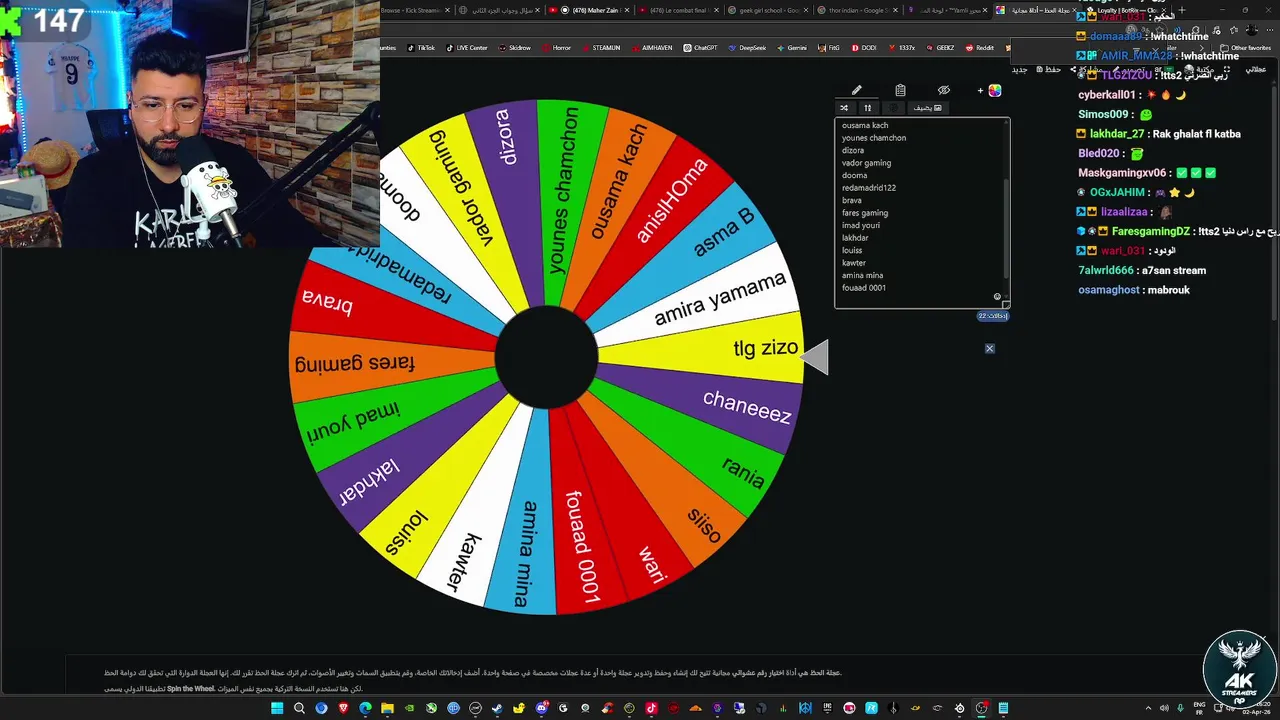Open Windows taskbar search

click(x=299, y=708)
